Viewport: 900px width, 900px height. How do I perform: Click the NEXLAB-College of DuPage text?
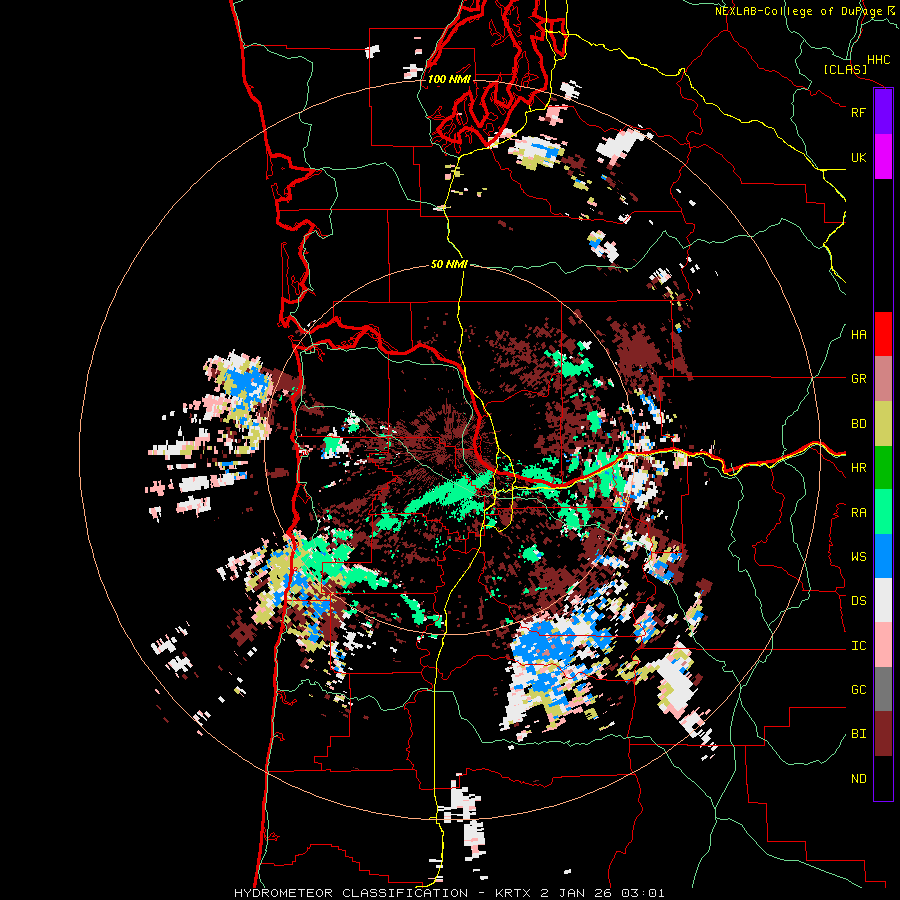[798, 11]
